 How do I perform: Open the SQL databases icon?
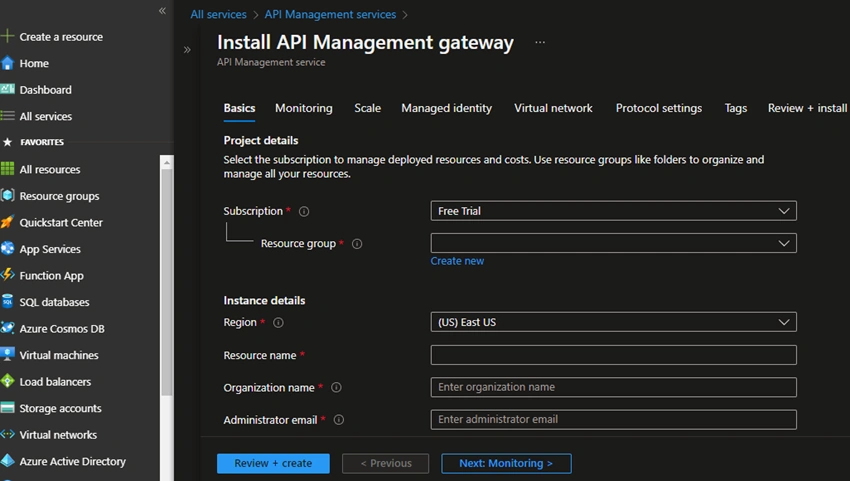[x=7, y=302]
